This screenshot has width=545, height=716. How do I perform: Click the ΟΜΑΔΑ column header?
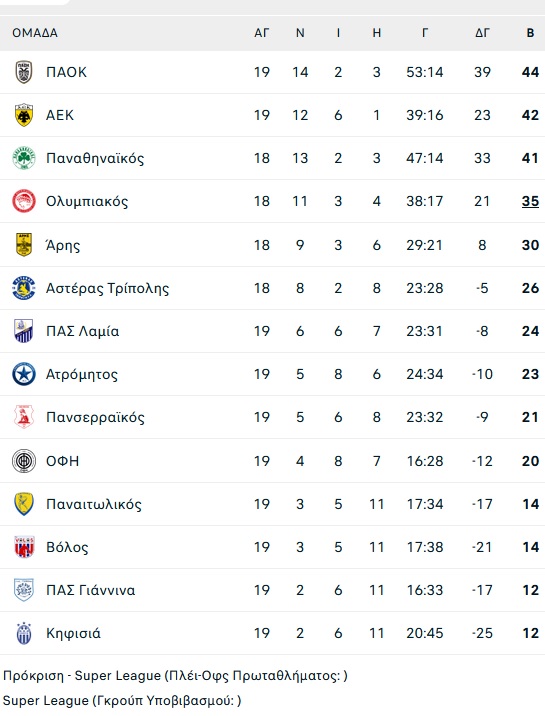click(35, 33)
